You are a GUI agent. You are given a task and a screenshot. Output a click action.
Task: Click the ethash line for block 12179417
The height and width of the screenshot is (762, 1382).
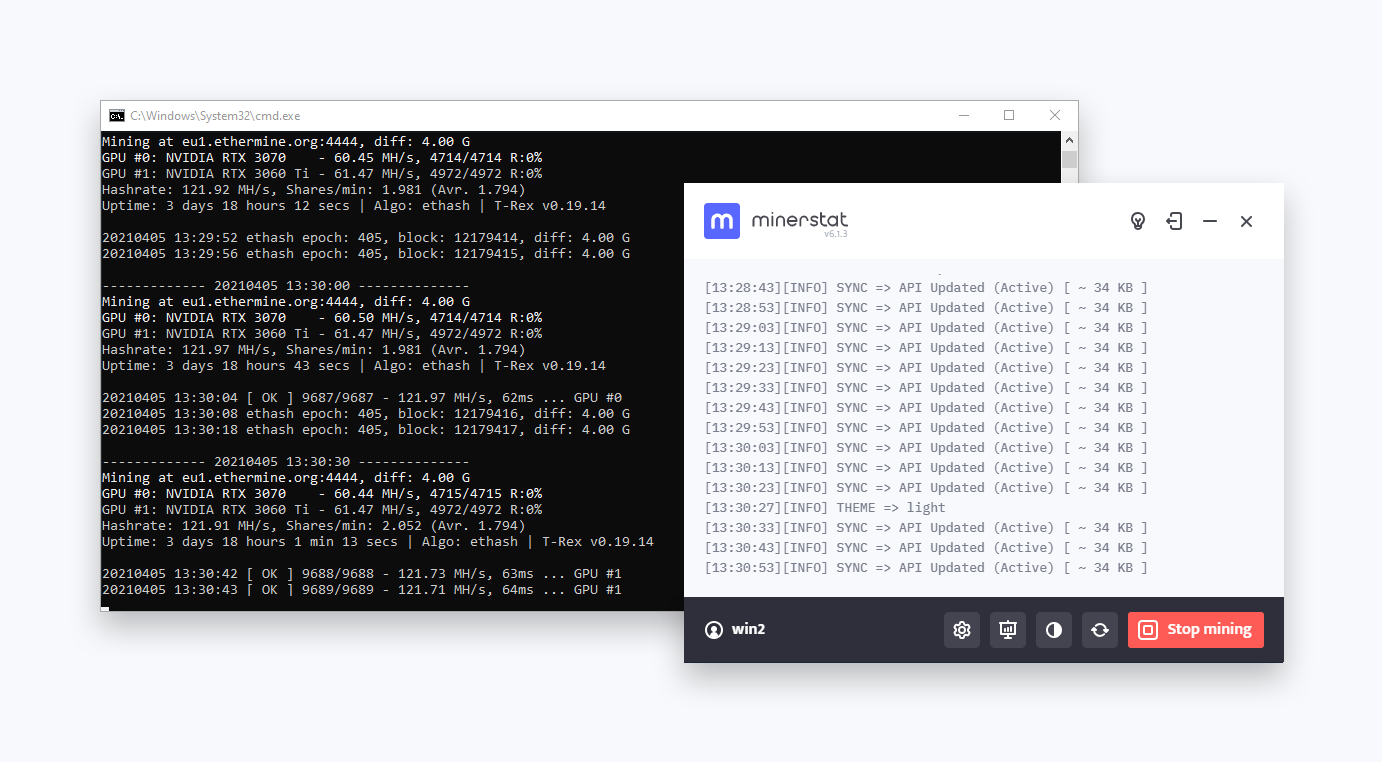(366, 430)
